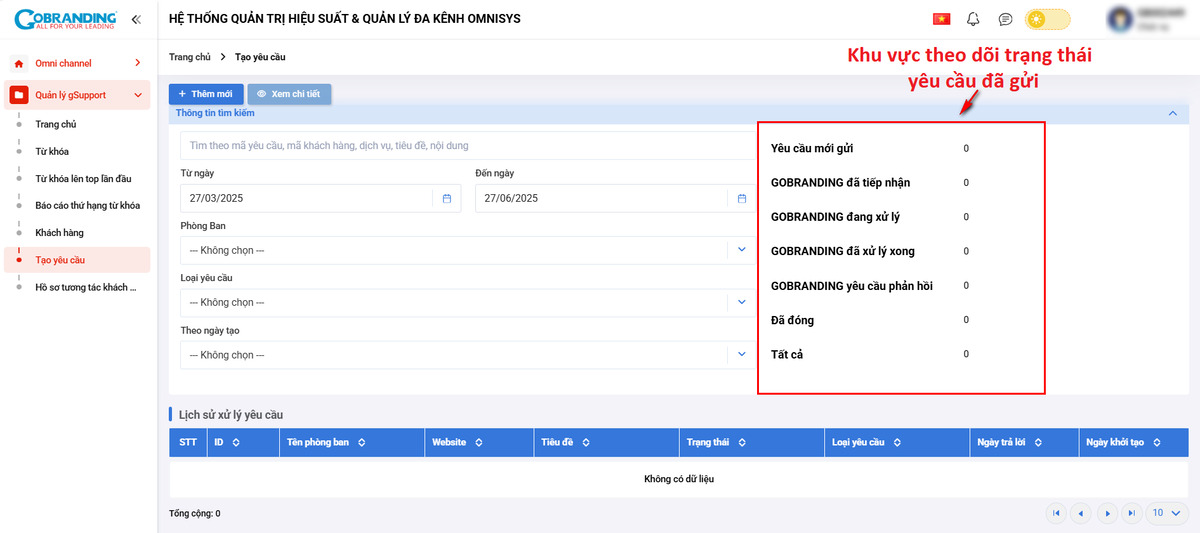Collapse the sidebar with double chevron icon
This screenshot has height=533, width=1200.
(136, 19)
